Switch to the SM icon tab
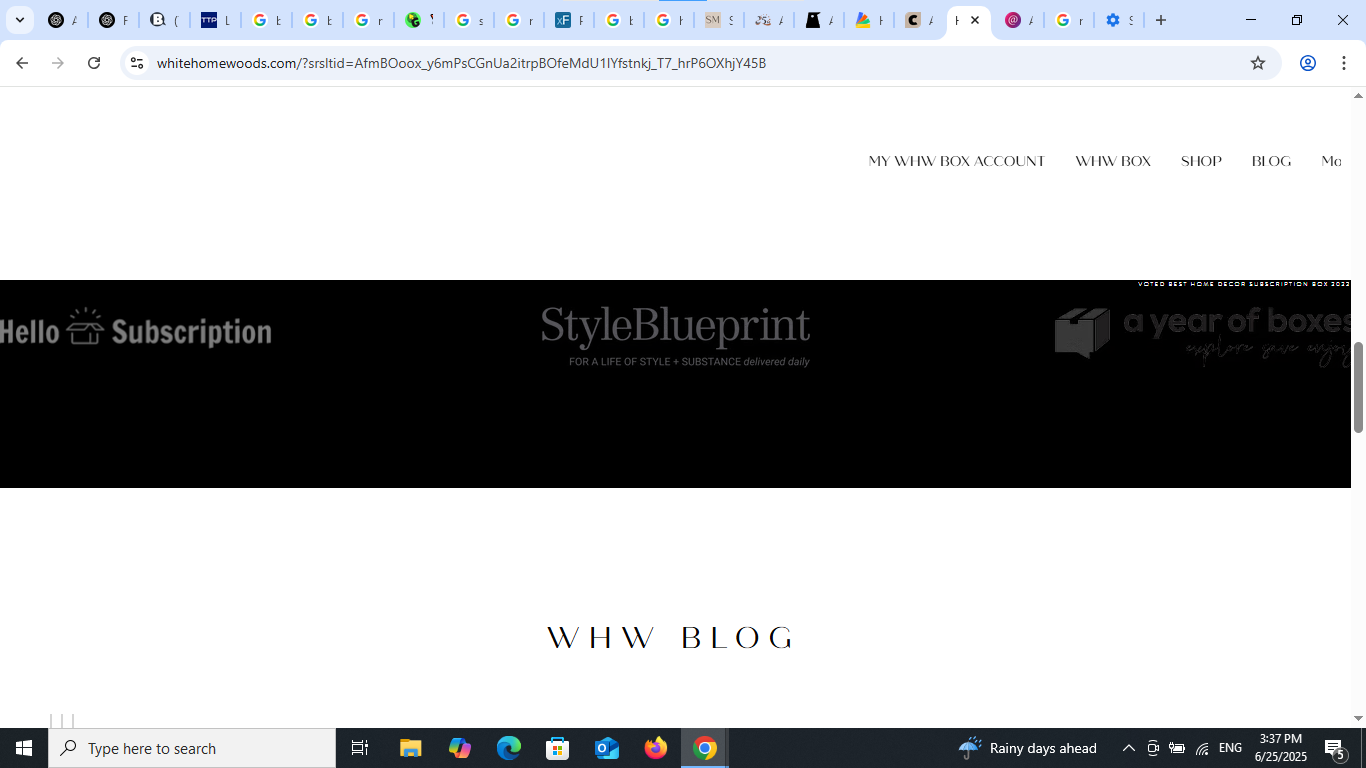1366x768 pixels. click(x=718, y=20)
